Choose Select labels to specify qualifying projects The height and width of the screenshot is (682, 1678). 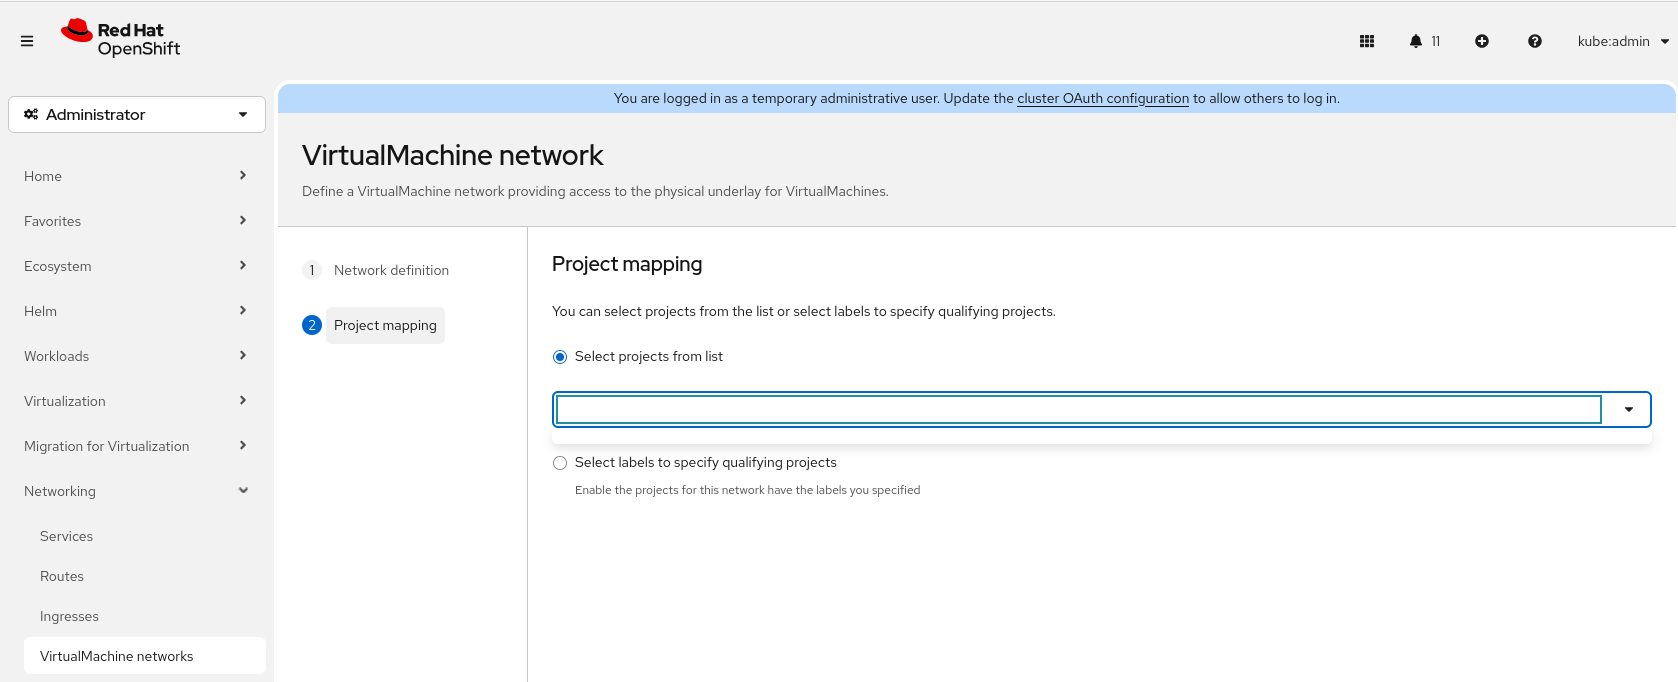click(x=560, y=463)
